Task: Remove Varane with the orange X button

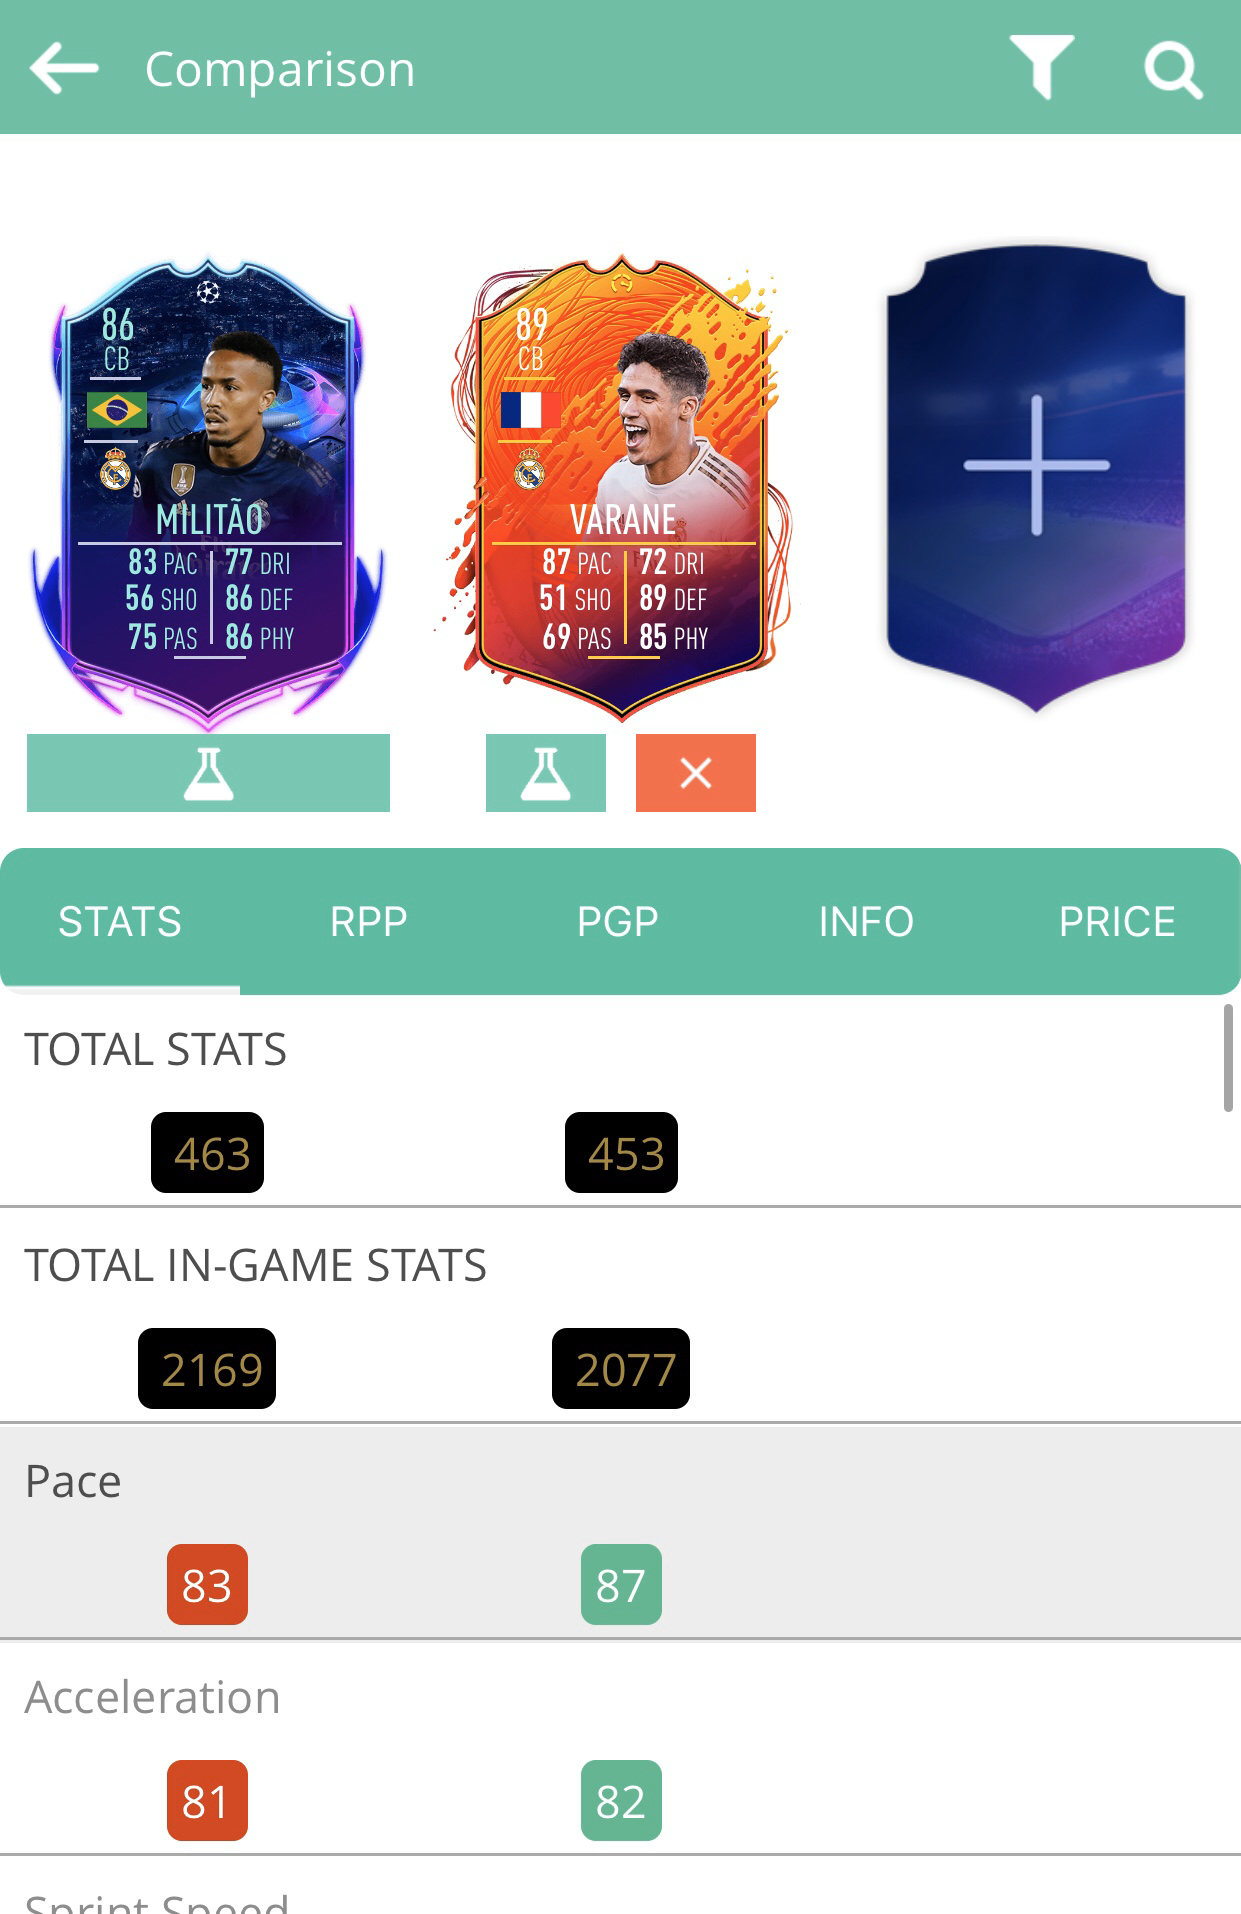Action: point(696,773)
